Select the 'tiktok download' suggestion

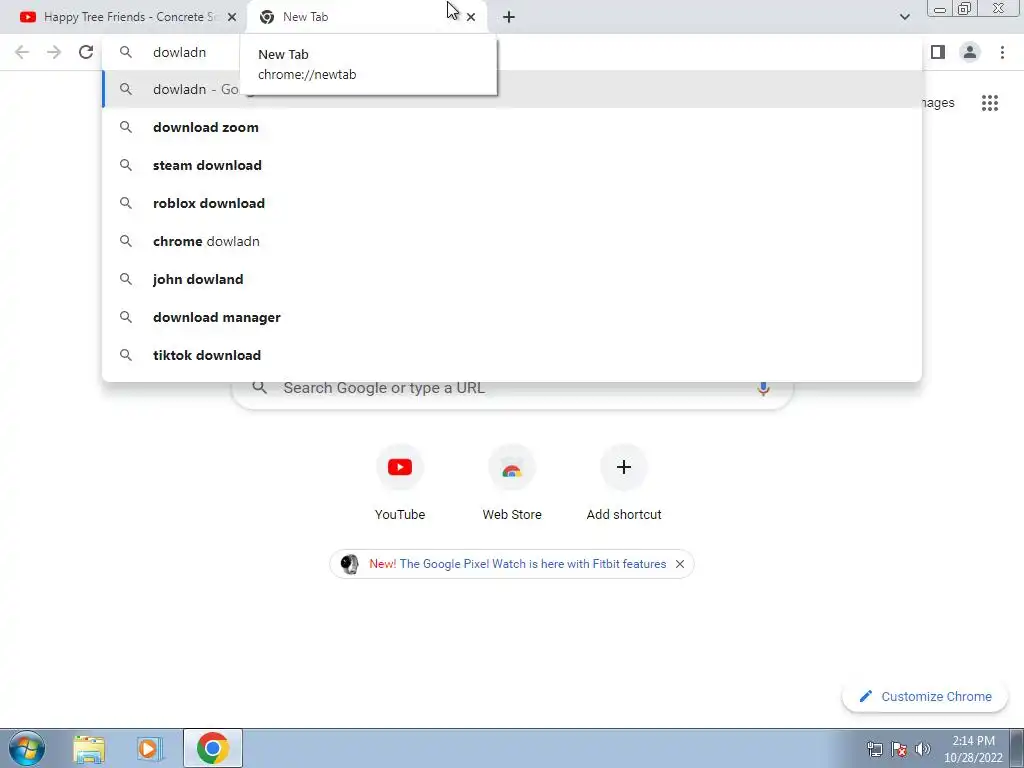pos(512,355)
